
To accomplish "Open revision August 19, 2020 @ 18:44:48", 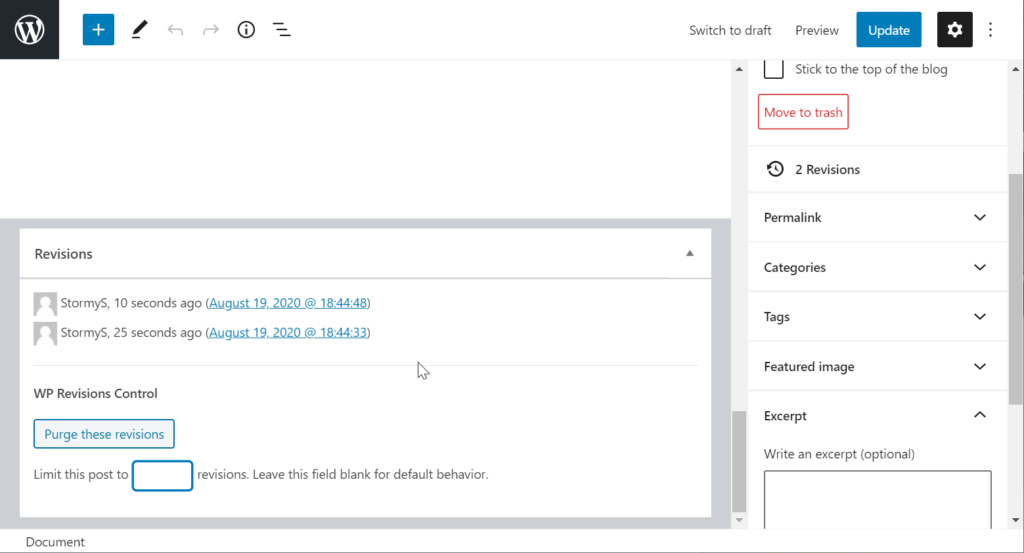I will [x=288, y=303].
